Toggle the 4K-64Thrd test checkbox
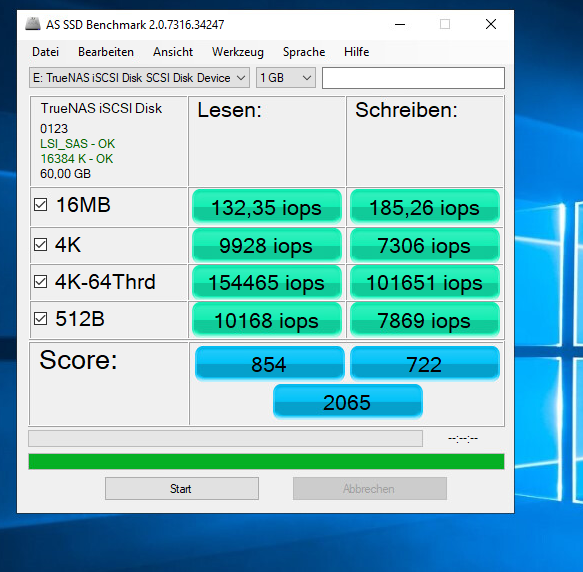Image resolution: width=583 pixels, height=572 pixels. pyautogui.click(x=41, y=282)
